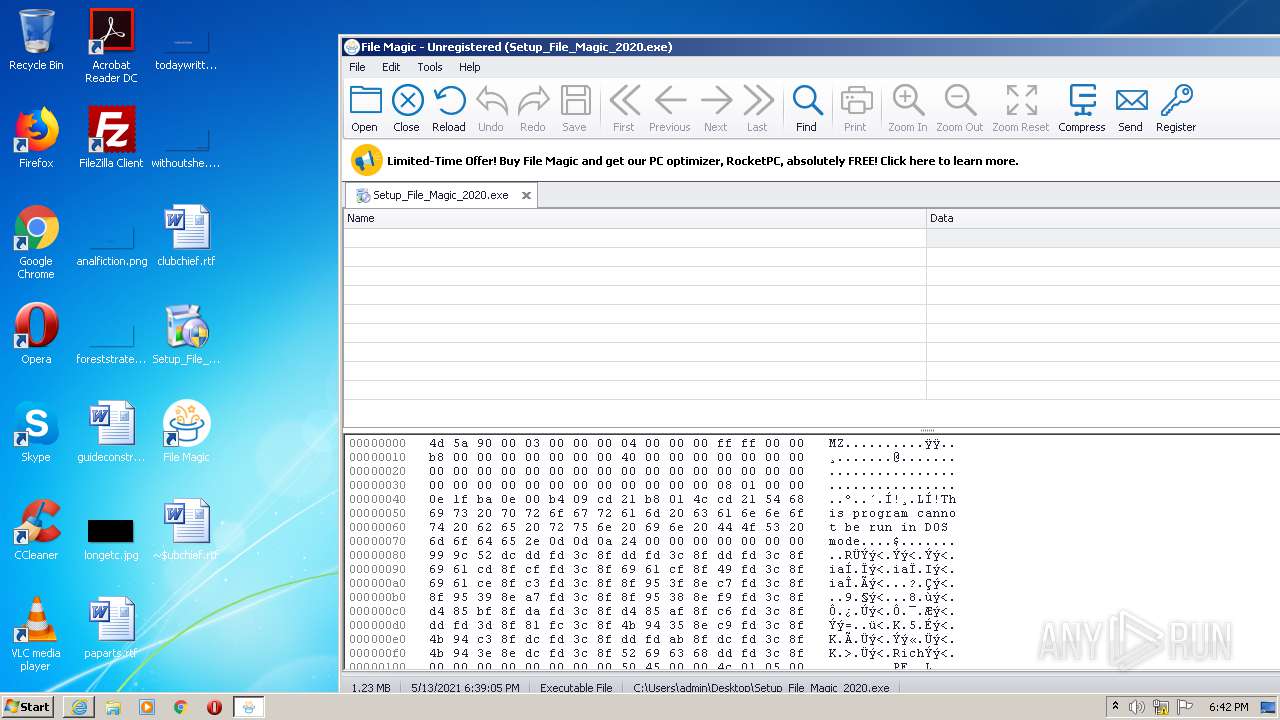Show hidden icons in system tray
The width and height of the screenshot is (1280, 720).
(x=1115, y=707)
